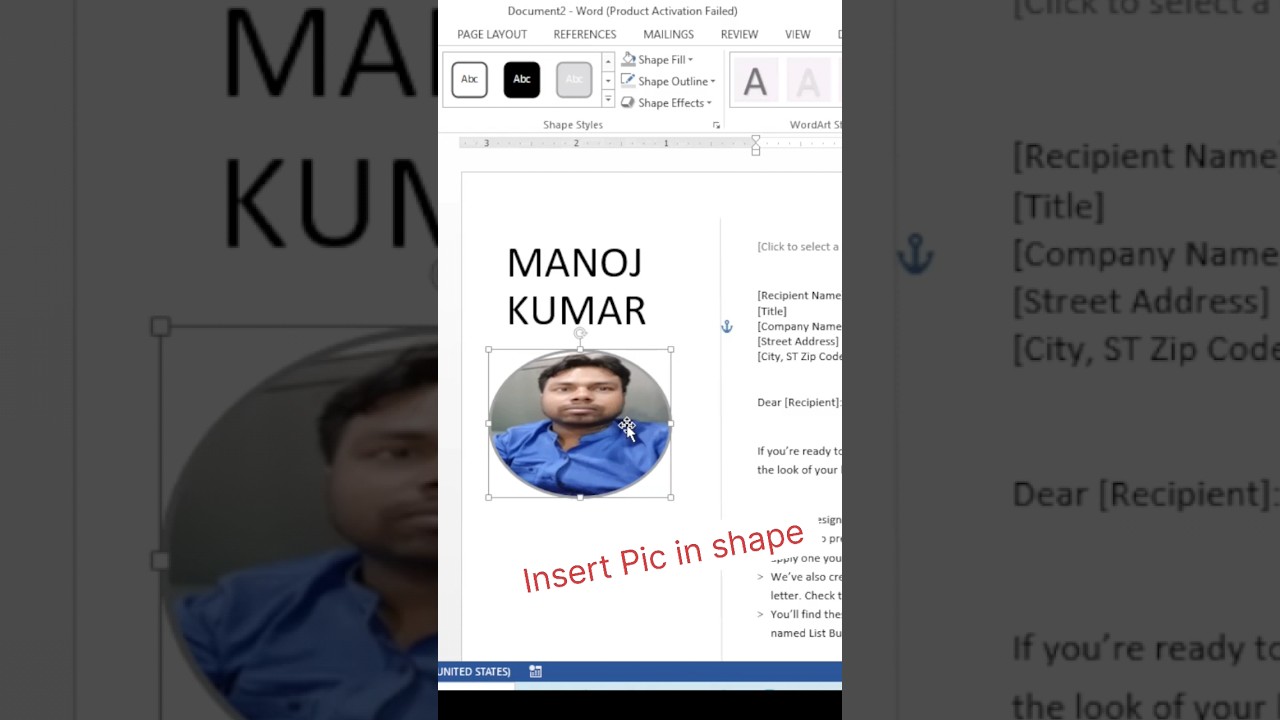Click the date placeholder [Click to select a
The width and height of the screenshot is (1280, 720).
click(798, 246)
